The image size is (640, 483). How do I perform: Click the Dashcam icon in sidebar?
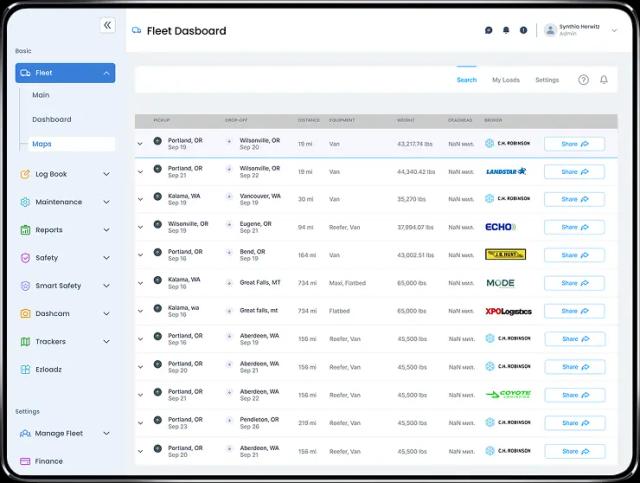pos(25,314)
